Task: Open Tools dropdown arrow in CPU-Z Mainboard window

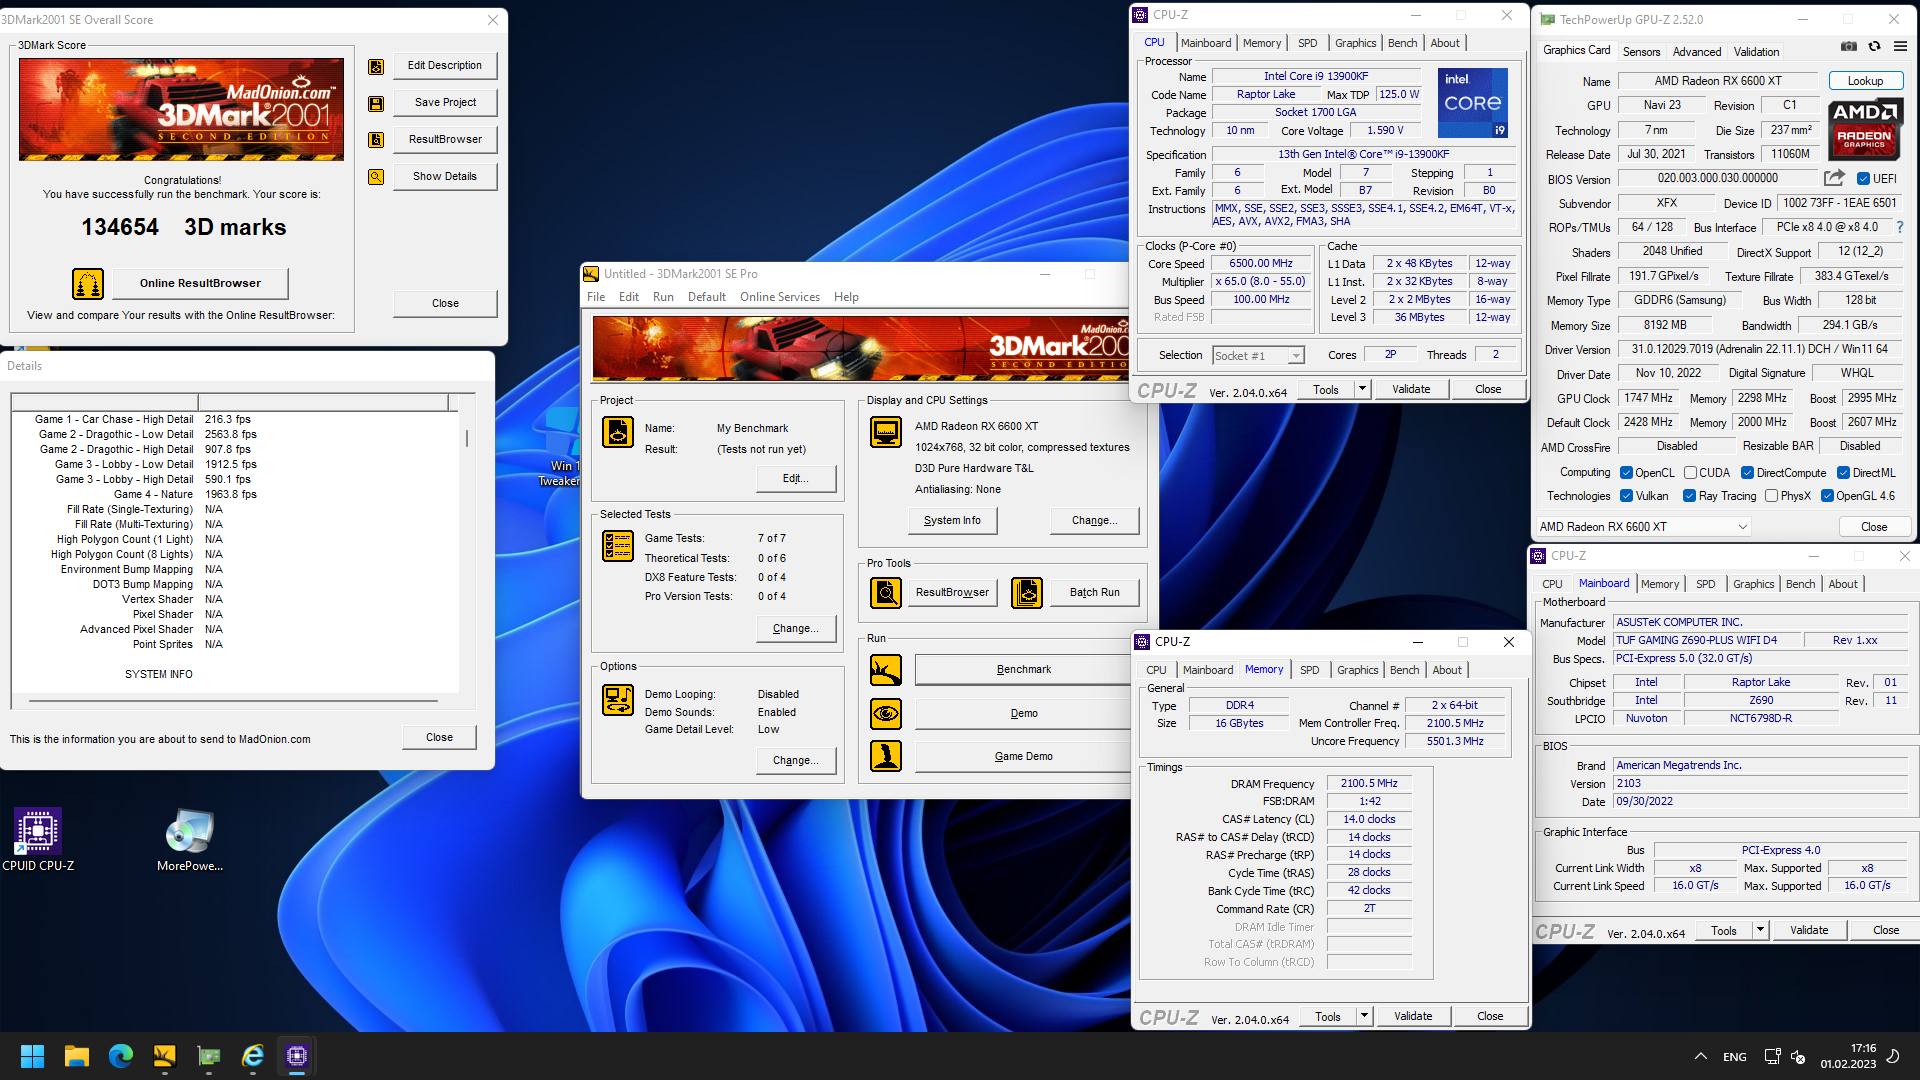Action: tap(1760, 930)
